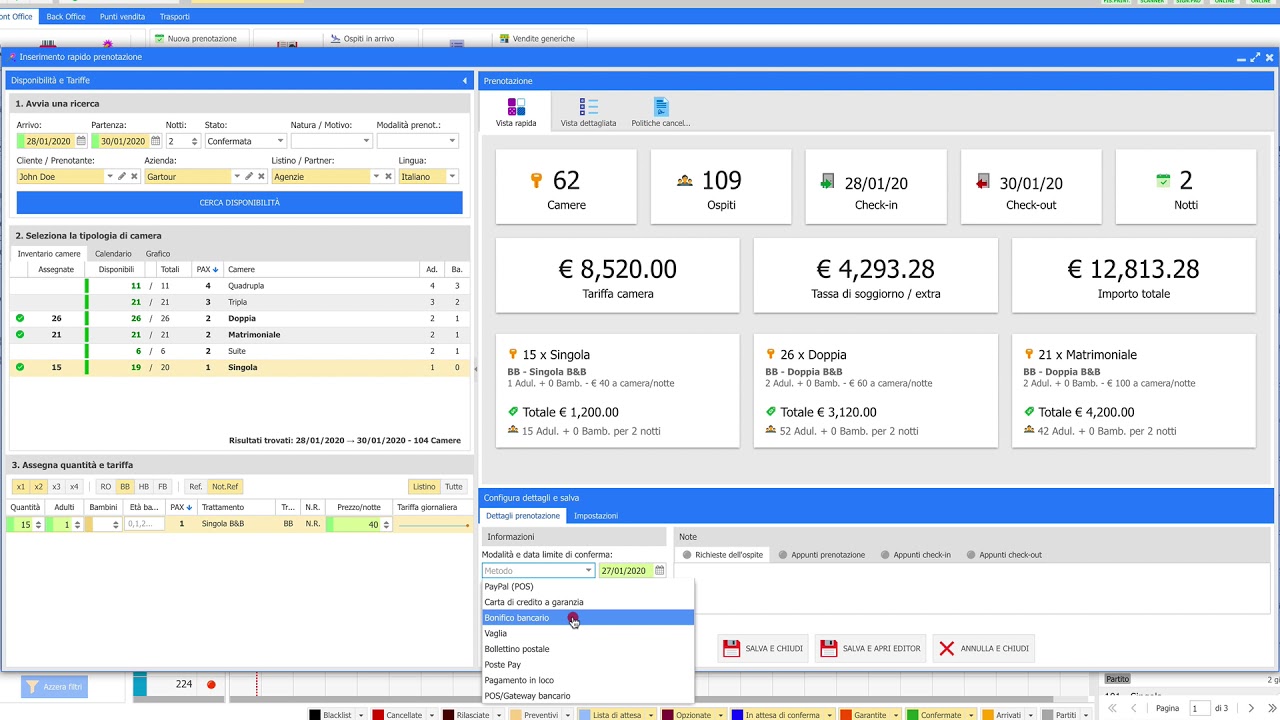This screenshot has width=1280, height=720.
Task: Open the Back Office main tab
Action: [66, 16]
